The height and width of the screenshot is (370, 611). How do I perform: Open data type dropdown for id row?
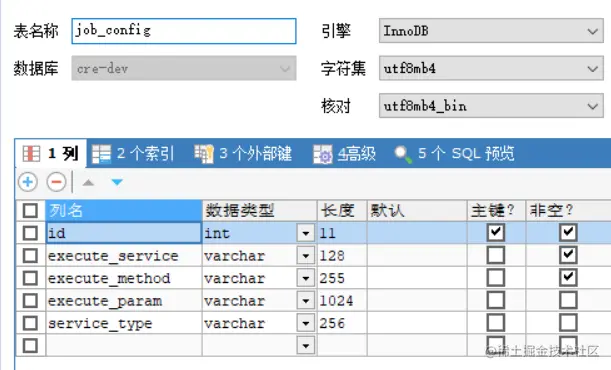point(306,233)
